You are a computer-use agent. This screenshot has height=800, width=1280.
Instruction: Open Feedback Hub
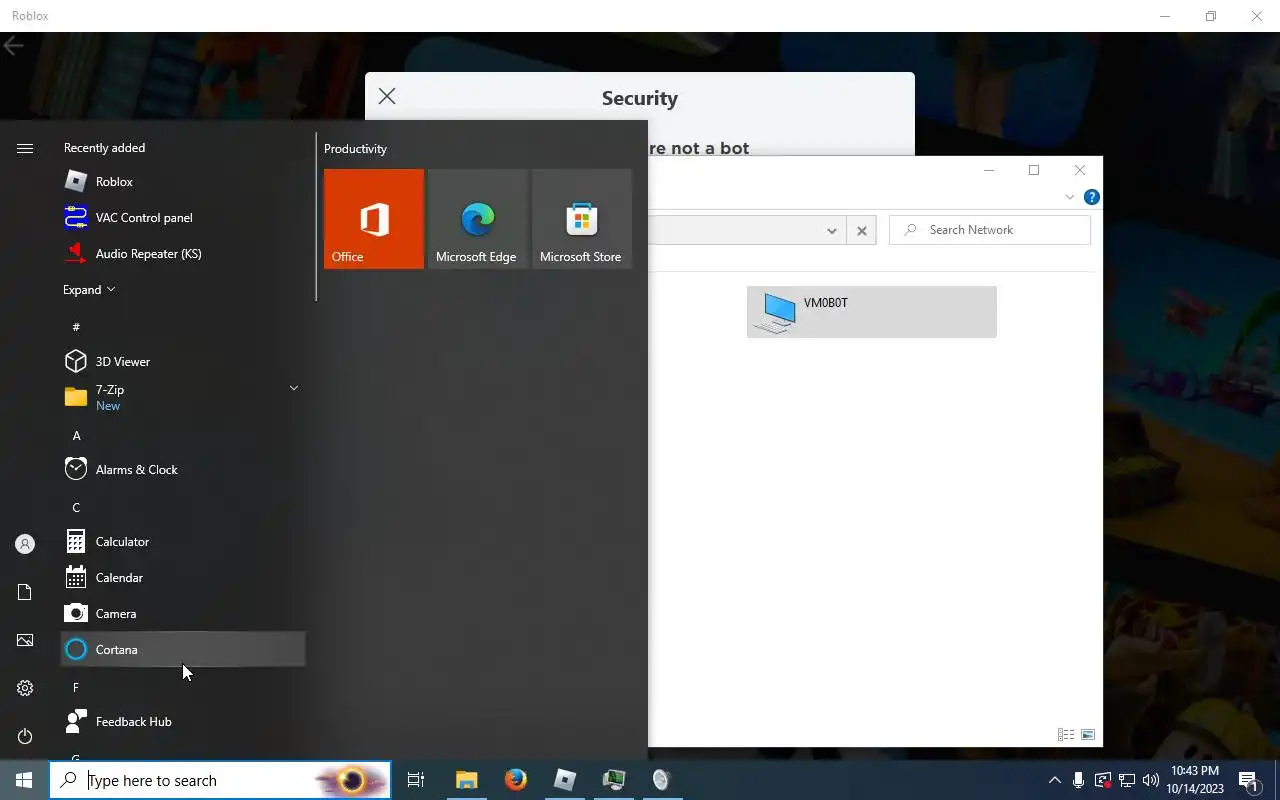183,721
